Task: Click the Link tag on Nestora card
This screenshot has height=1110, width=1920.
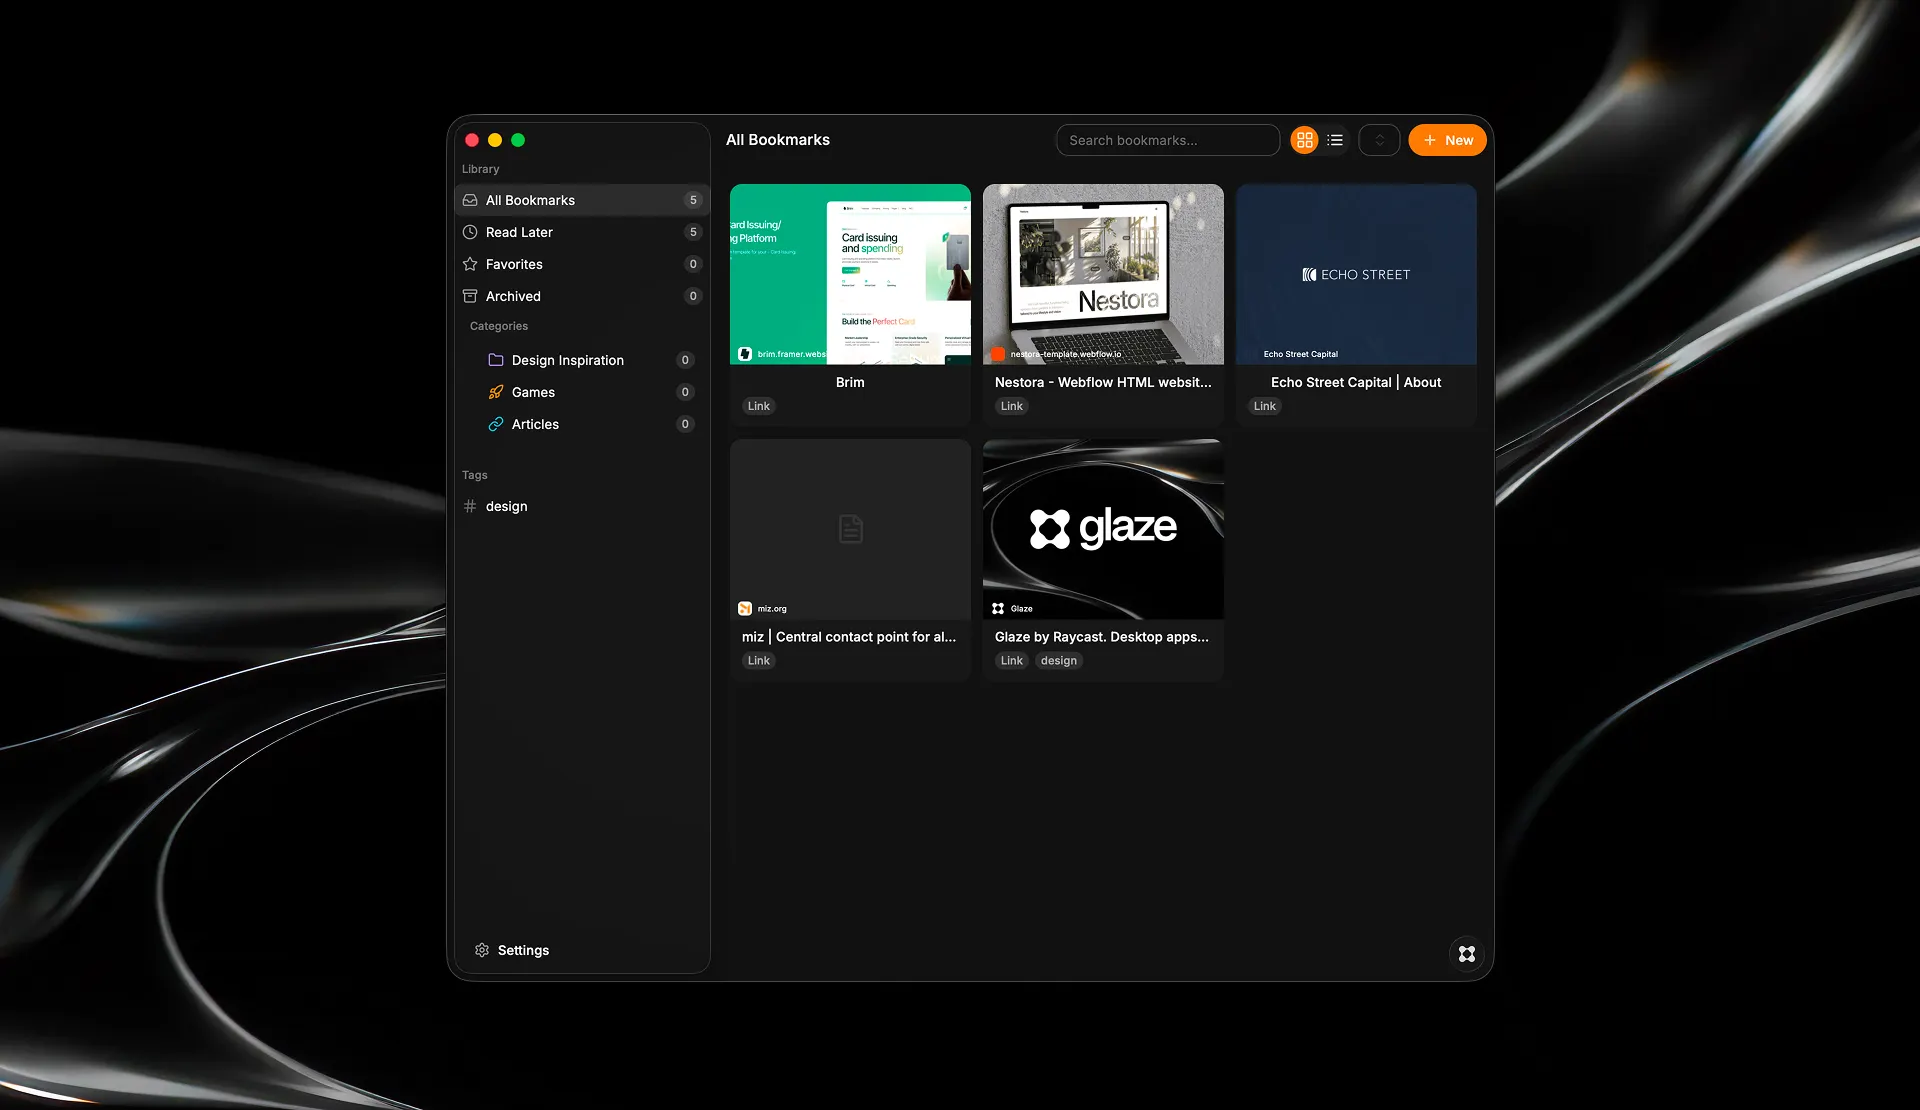Action: 1012,406
